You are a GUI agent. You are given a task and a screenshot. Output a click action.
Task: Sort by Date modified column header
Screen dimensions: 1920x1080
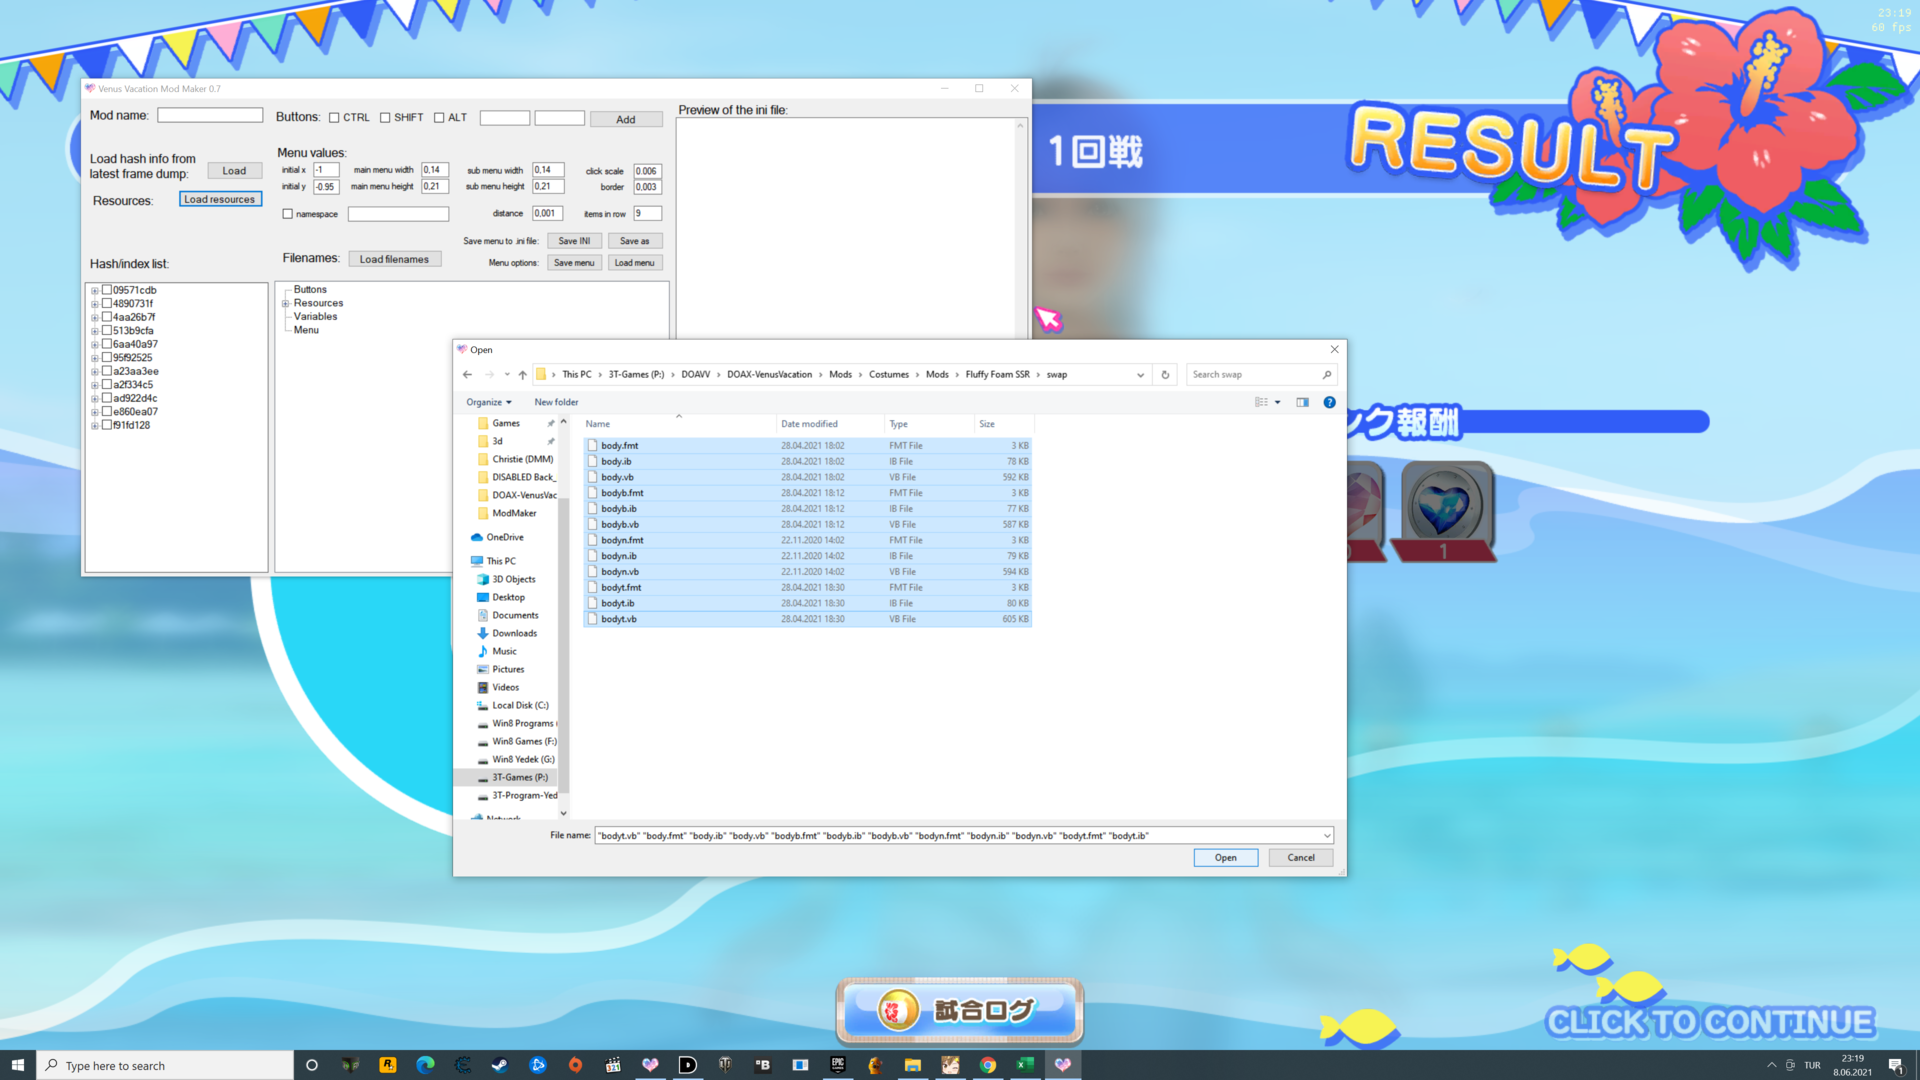(x=830, y=424)
